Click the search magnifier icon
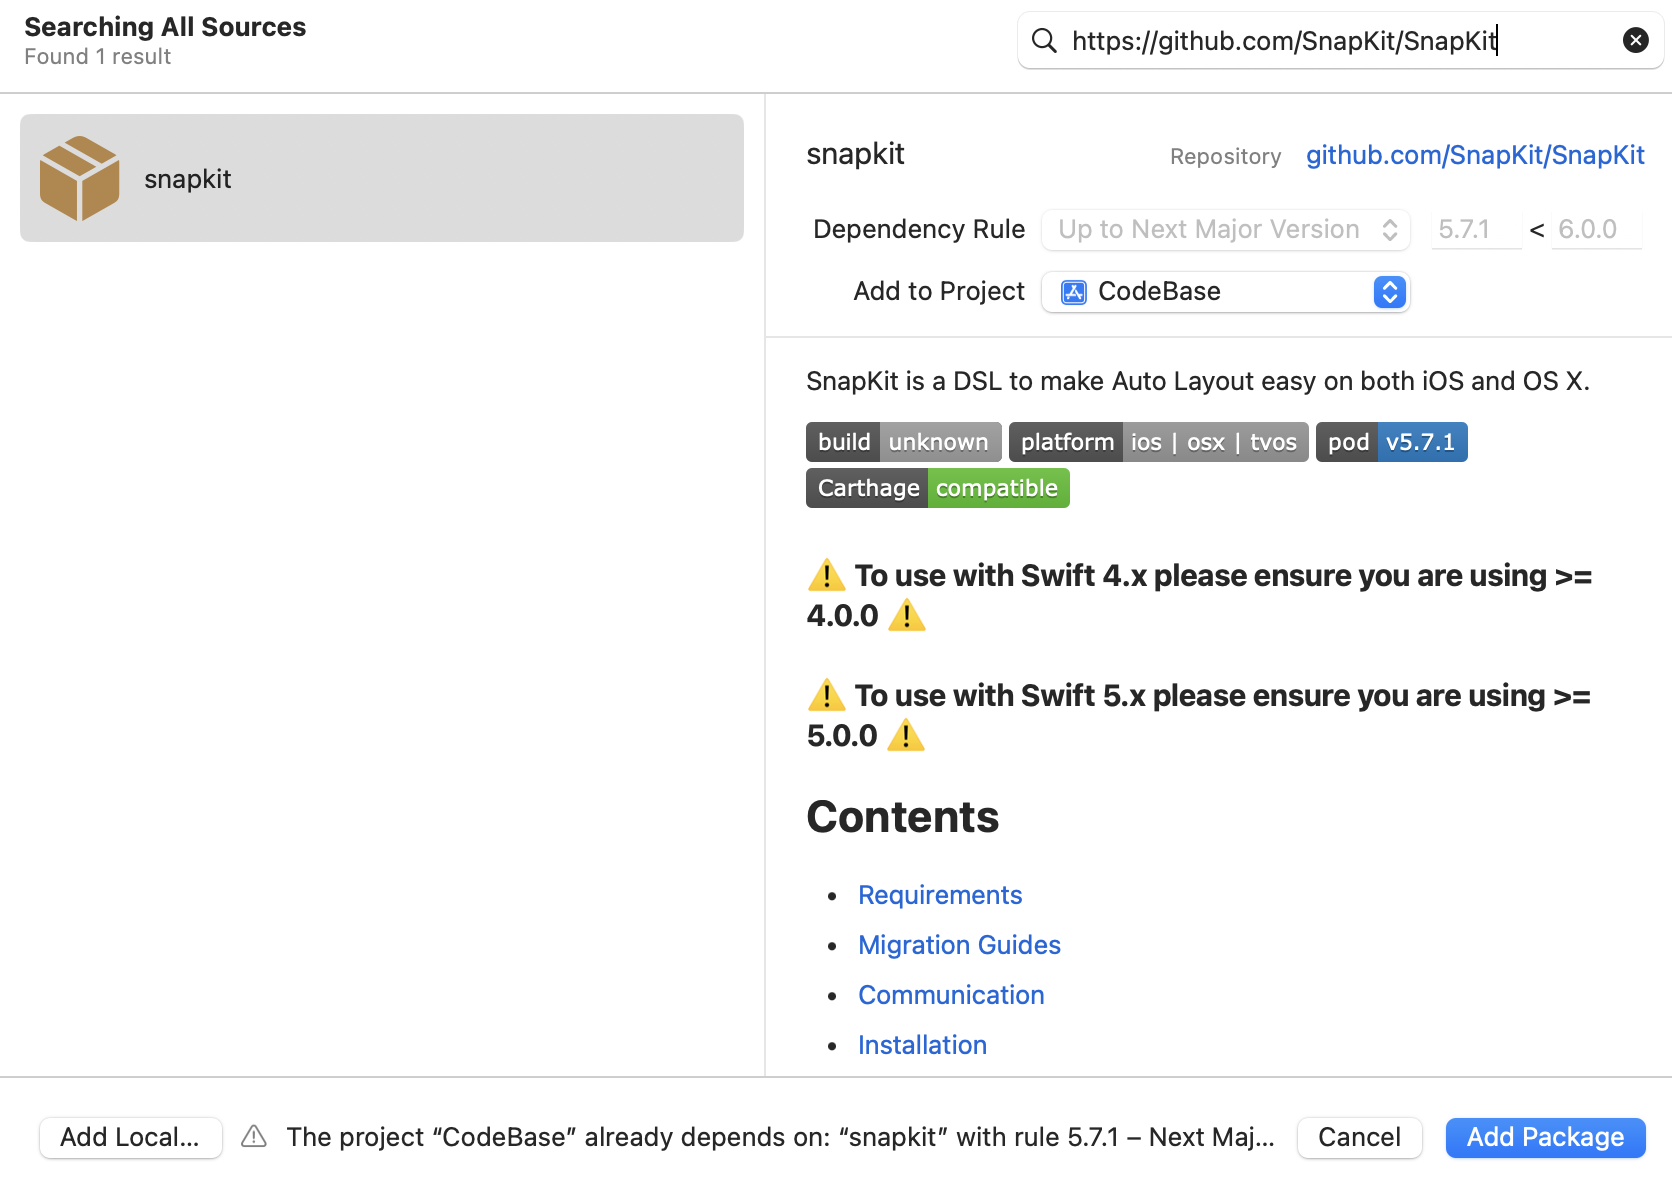 (1044, 40)
